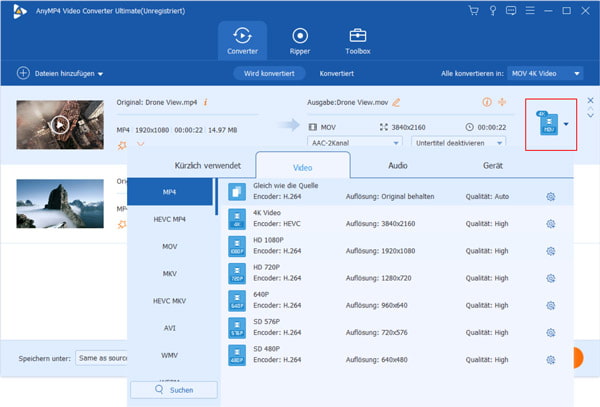The width and height of the screenshot is (600, 407).
Task: Select the HD 1080P profile icon
Action: pyautogui.click(x=237, y=246)
